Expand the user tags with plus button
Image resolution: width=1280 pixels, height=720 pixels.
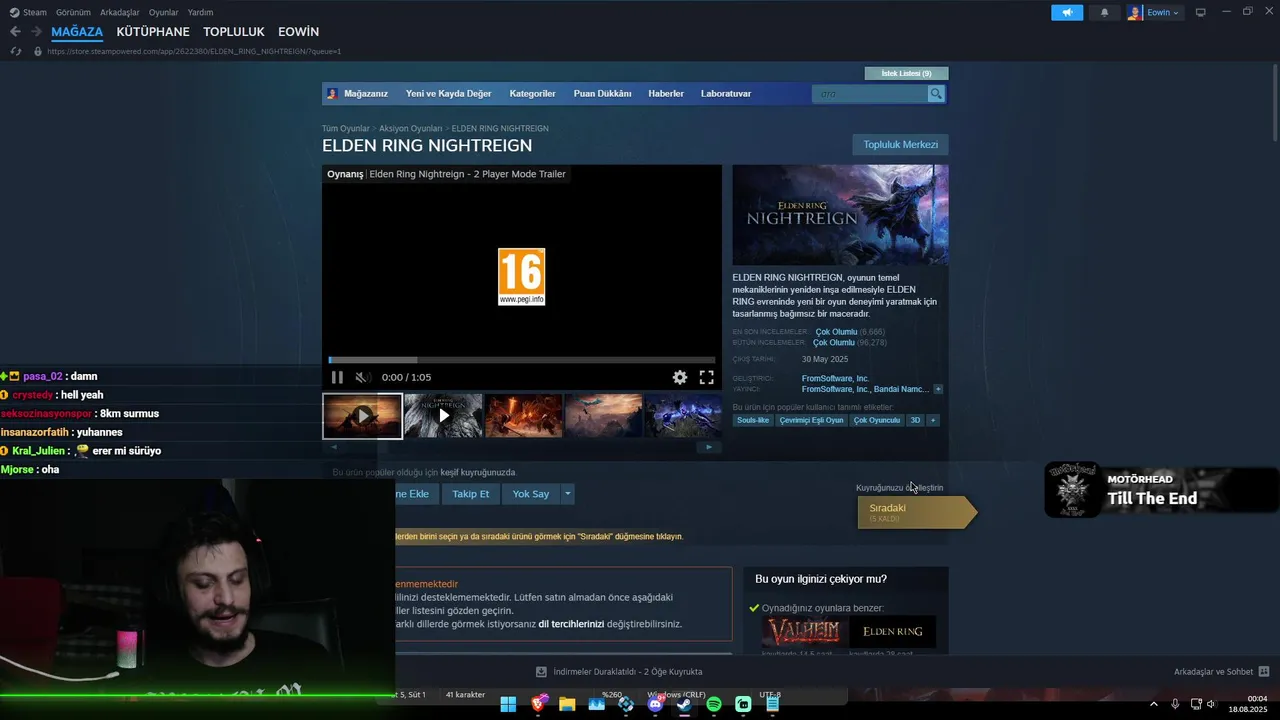933,420
